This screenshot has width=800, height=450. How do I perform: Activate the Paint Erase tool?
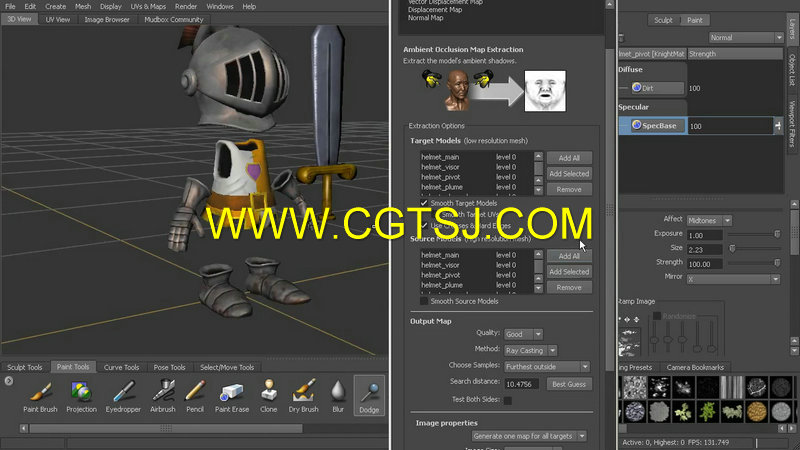[232, 396]
